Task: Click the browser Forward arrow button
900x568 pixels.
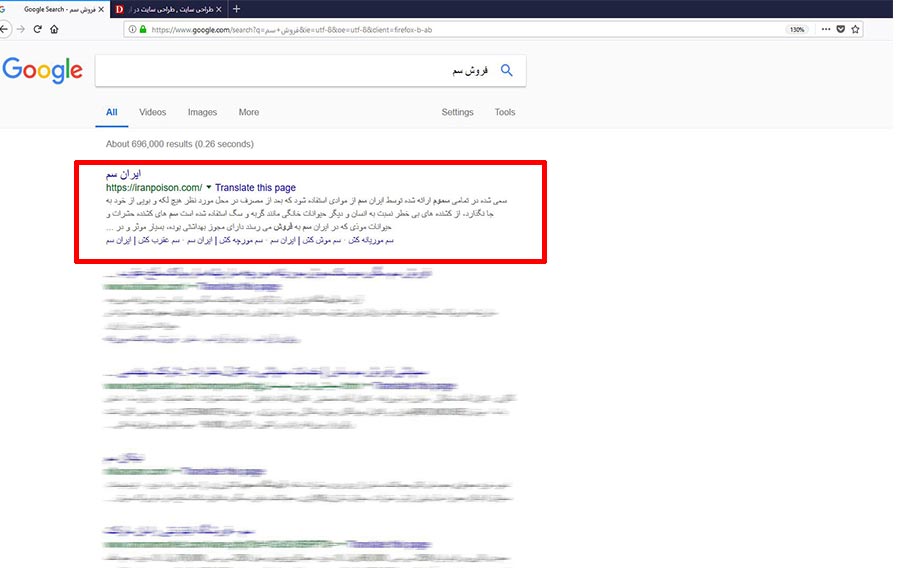Action: 21,29
